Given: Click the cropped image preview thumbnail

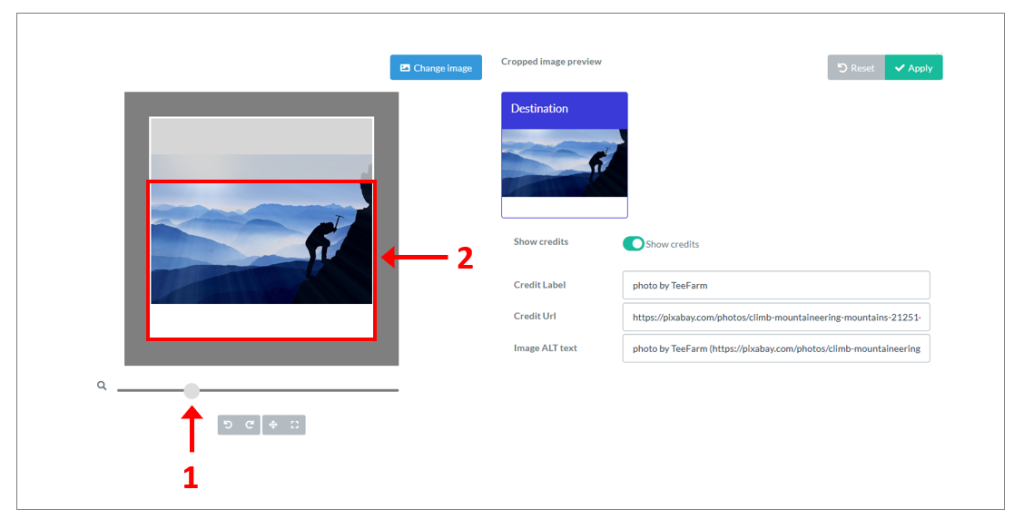Looking at the screenshot, I should pyautogui.click(x=564, y=163).
